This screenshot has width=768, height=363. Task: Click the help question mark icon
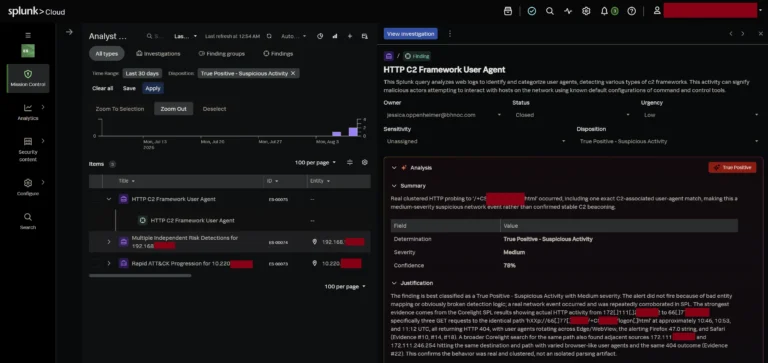coord(631,11)
